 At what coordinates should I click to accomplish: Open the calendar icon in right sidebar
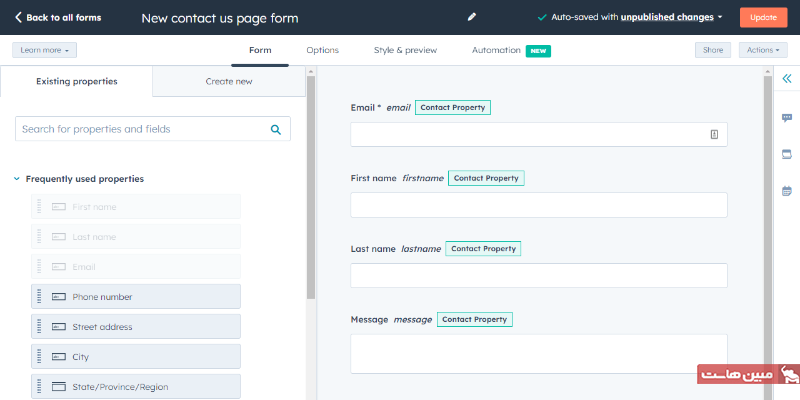tap(787, 191)
